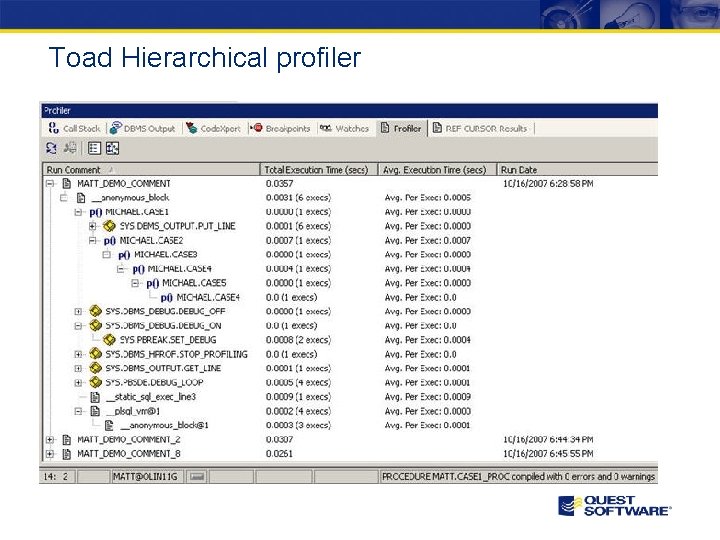Click the package icon for SYS.DBMS_DEBUG.DEBUG_ON
Viewport: 720px width, 540px height.
(95, 326)
